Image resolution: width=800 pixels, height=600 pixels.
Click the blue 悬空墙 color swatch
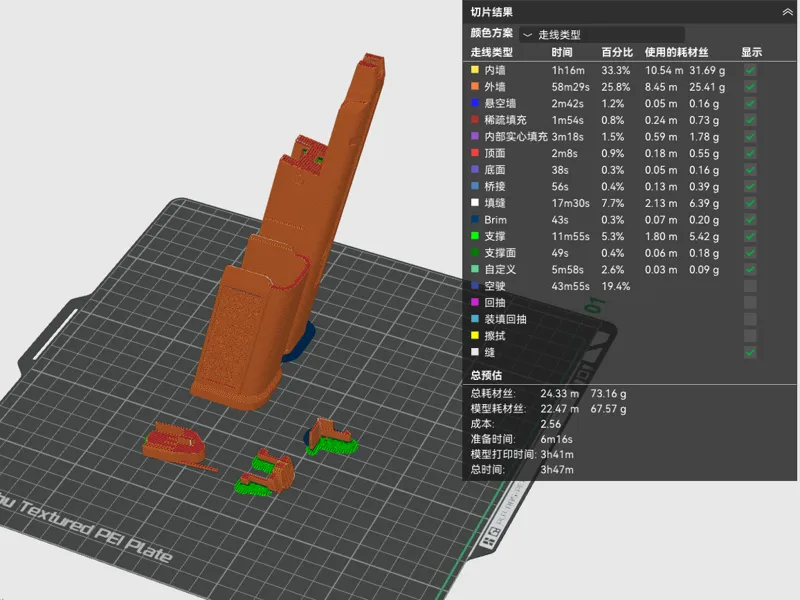click(x=475, y=103)
